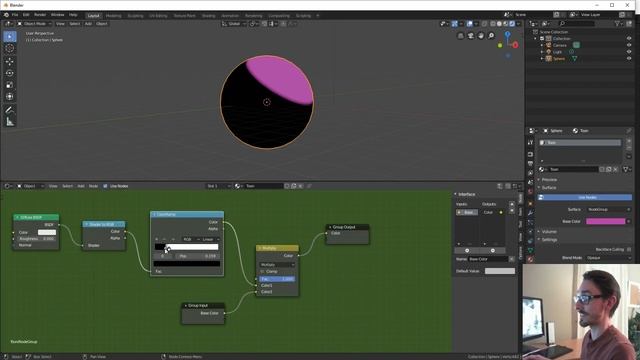Open viewport Add menu button
The height and width of the screenshot is (360, 640).
tap(88, 24)
